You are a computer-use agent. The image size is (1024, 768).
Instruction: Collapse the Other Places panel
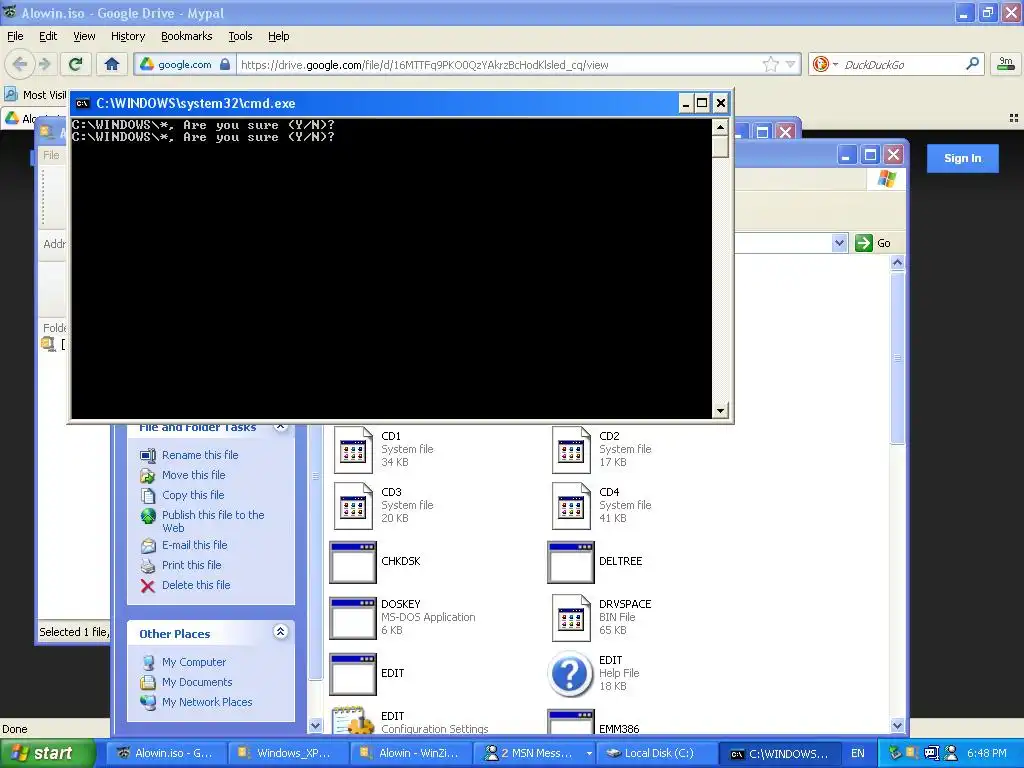coord(281,632)
